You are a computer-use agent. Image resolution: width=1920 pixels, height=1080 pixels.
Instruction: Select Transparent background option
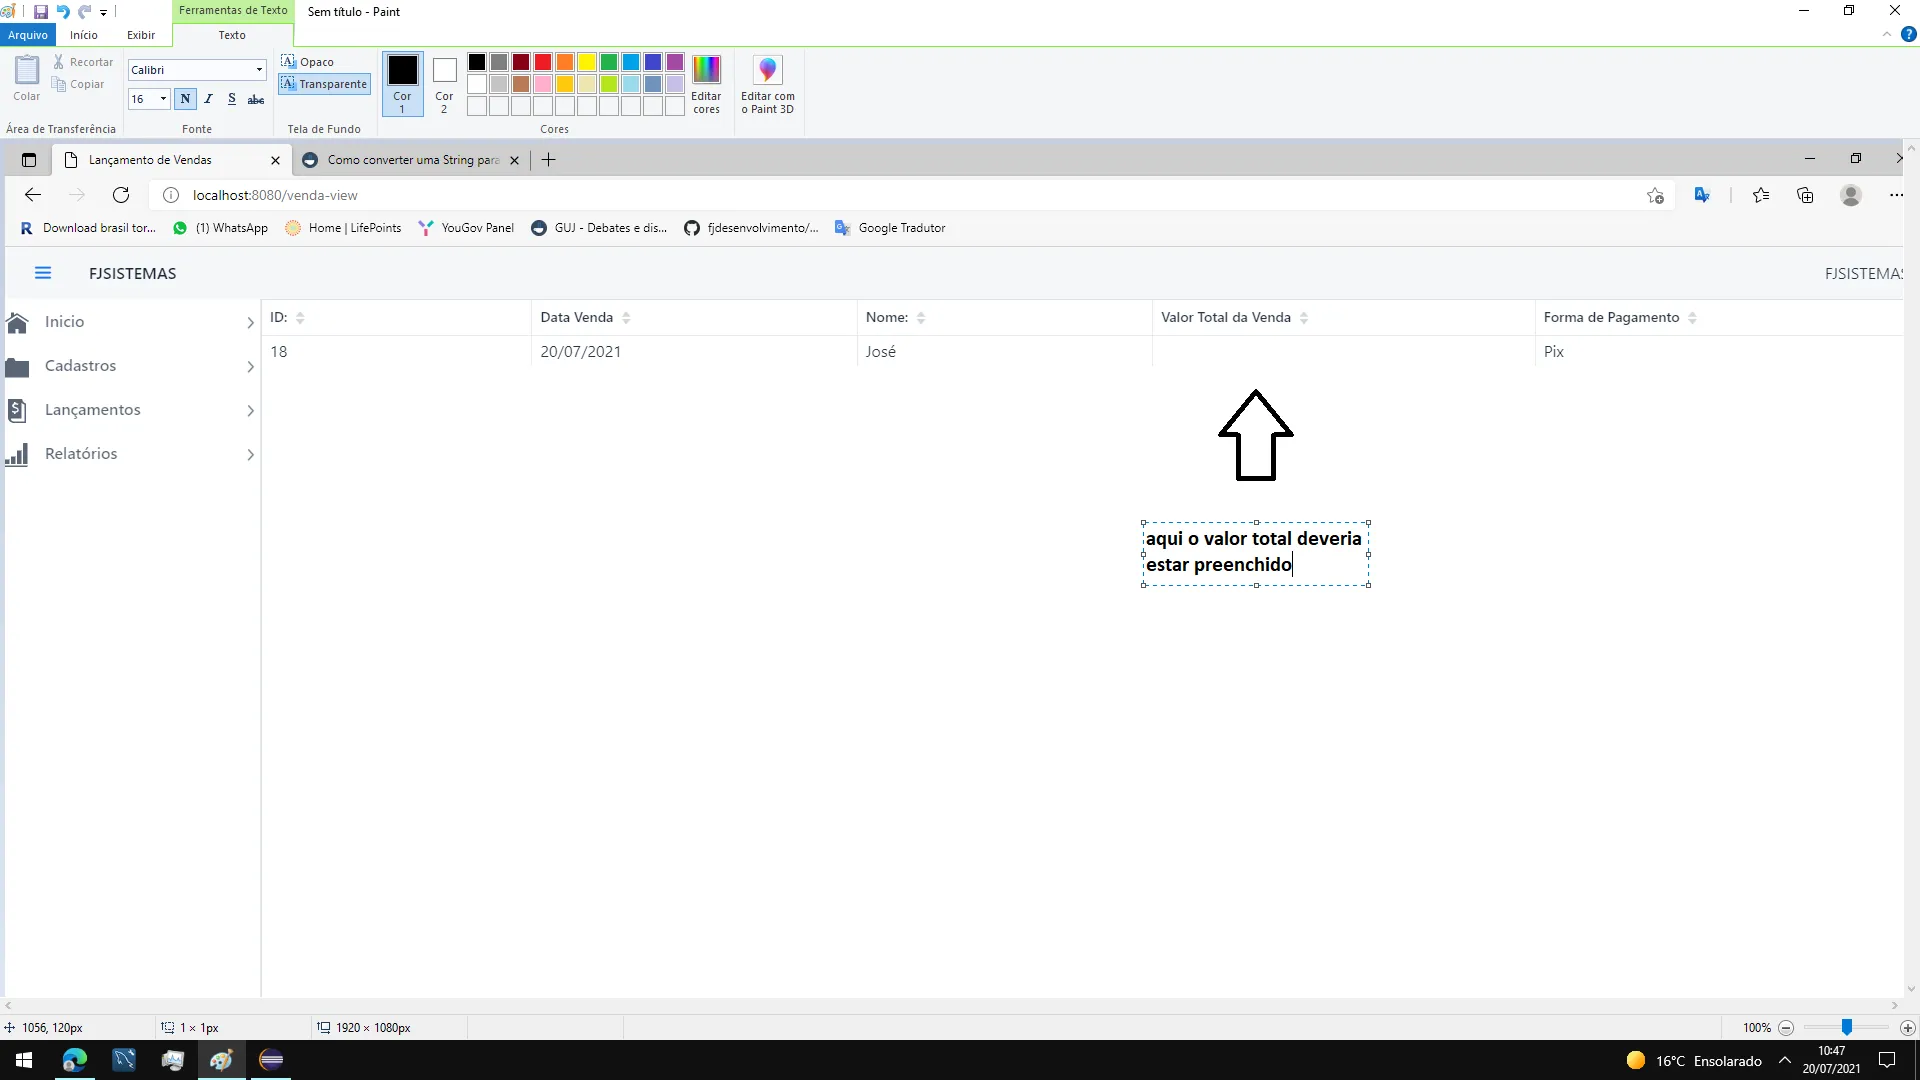324,84
